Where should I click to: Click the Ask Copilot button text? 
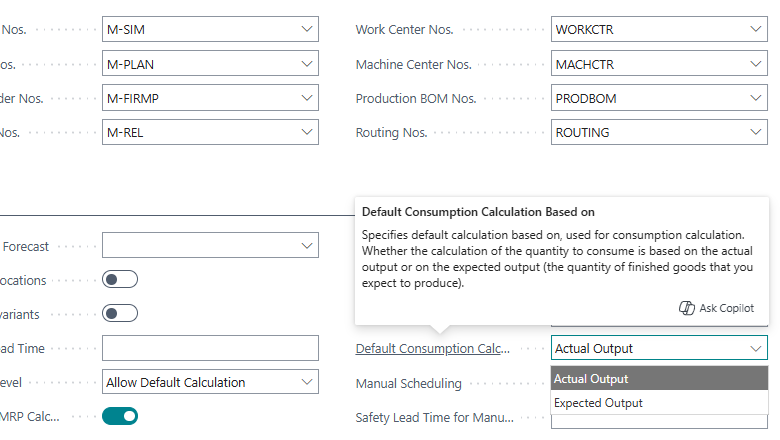[727, 308]
